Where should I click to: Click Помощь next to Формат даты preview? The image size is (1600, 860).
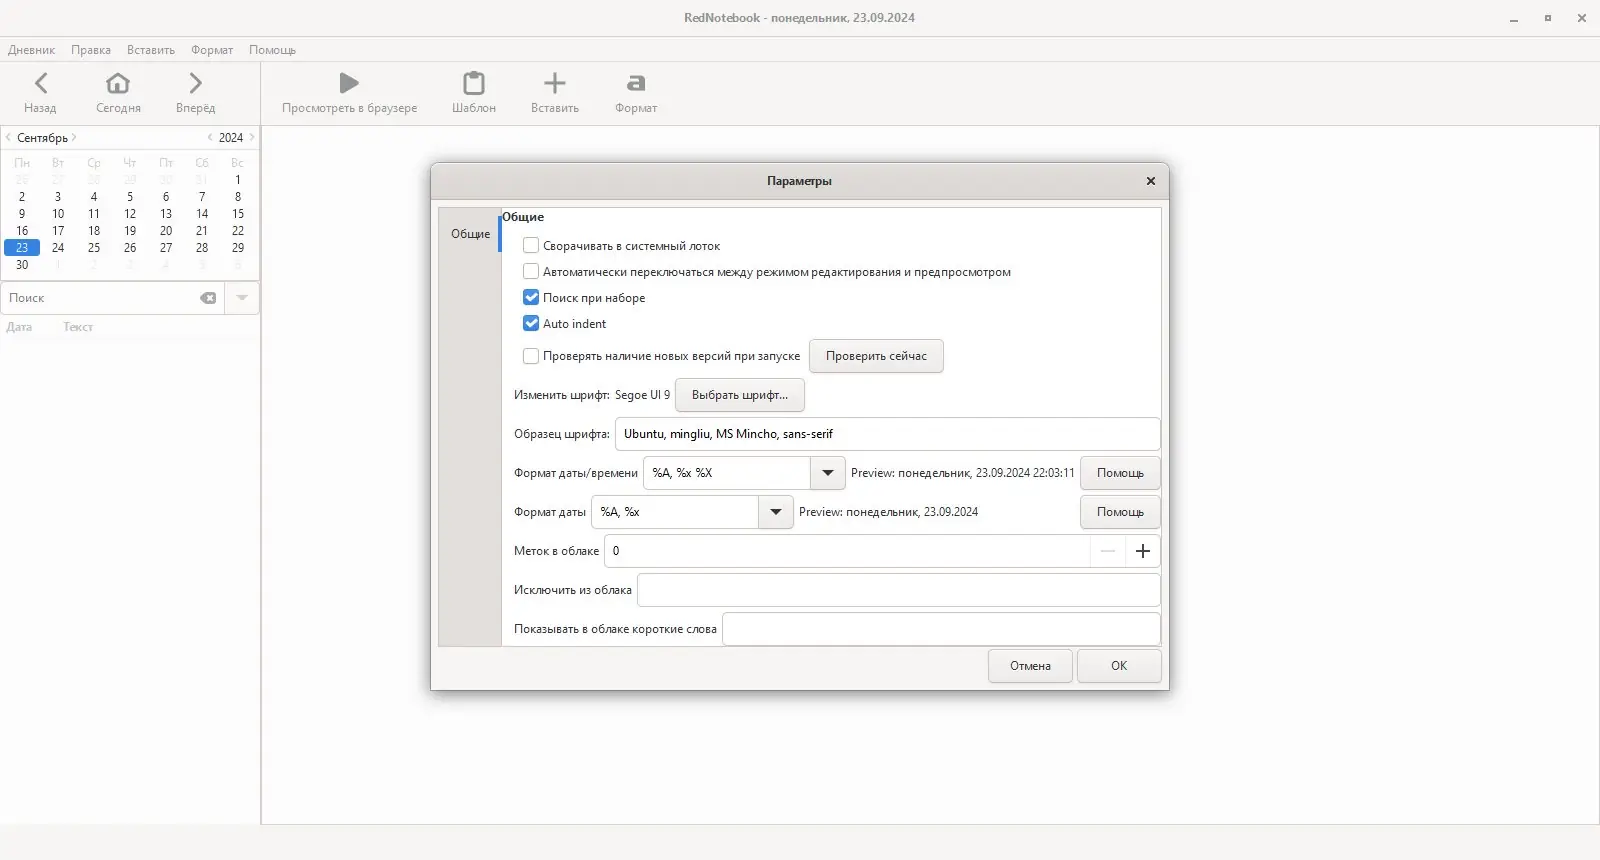tap(1120, 512)
